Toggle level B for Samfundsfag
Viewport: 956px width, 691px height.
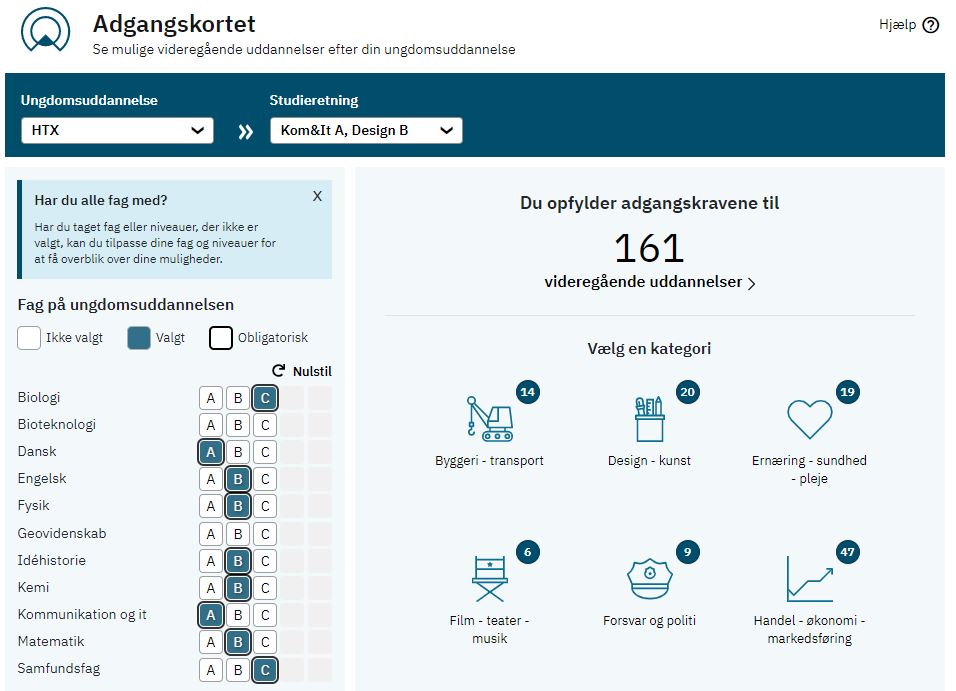coord(238,670)
